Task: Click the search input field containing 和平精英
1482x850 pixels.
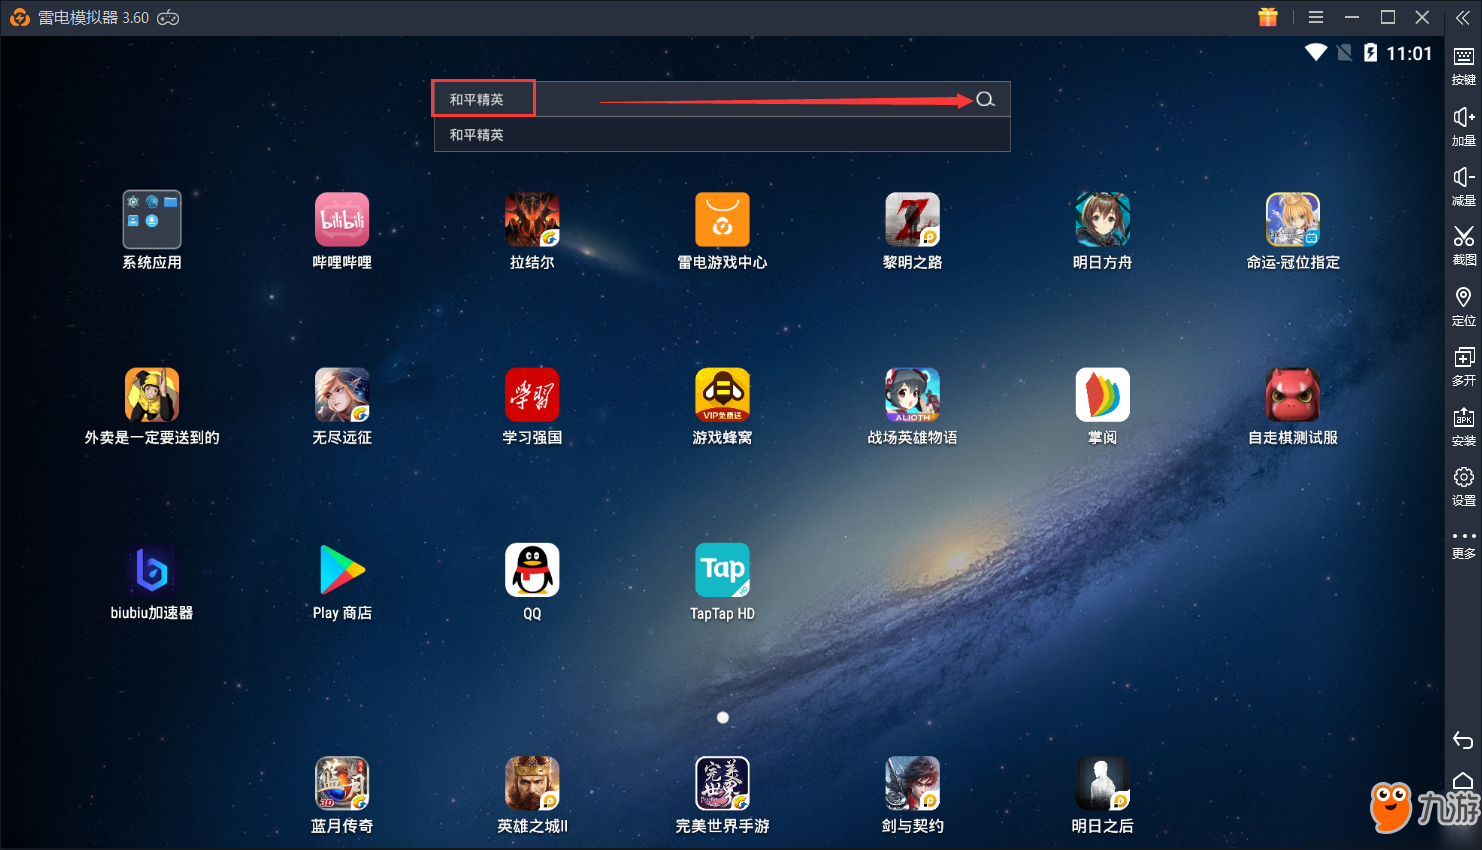Action: tap(722, 99)
